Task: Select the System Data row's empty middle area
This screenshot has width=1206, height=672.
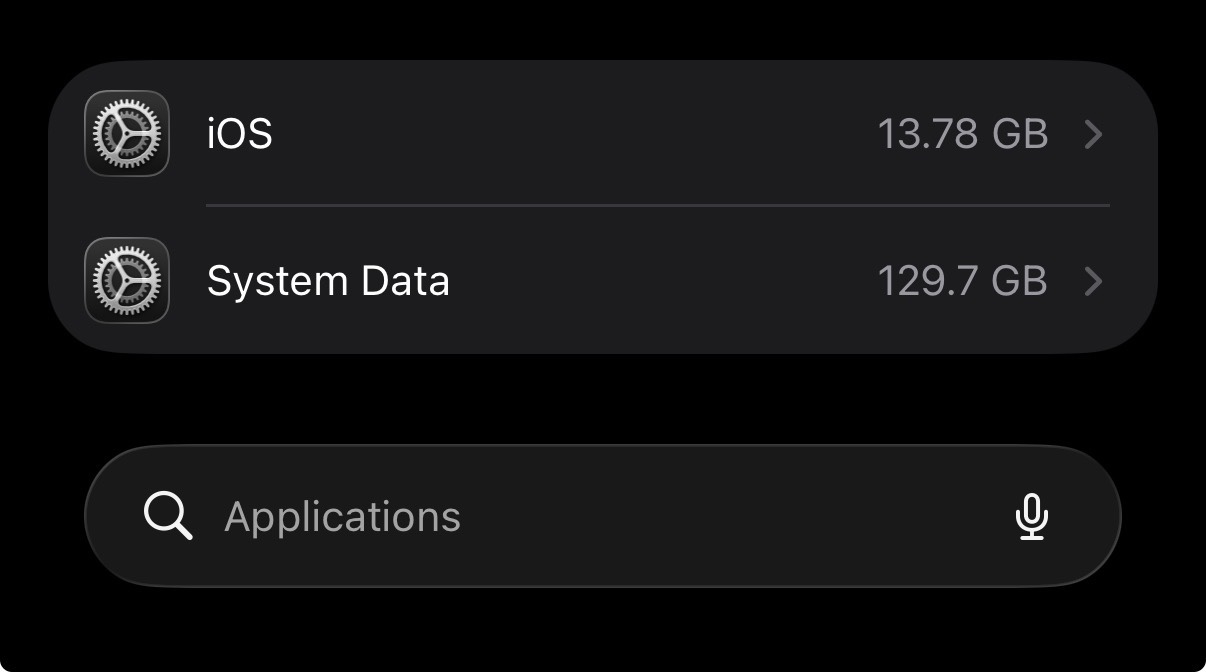Action: [x=660, y=281]
